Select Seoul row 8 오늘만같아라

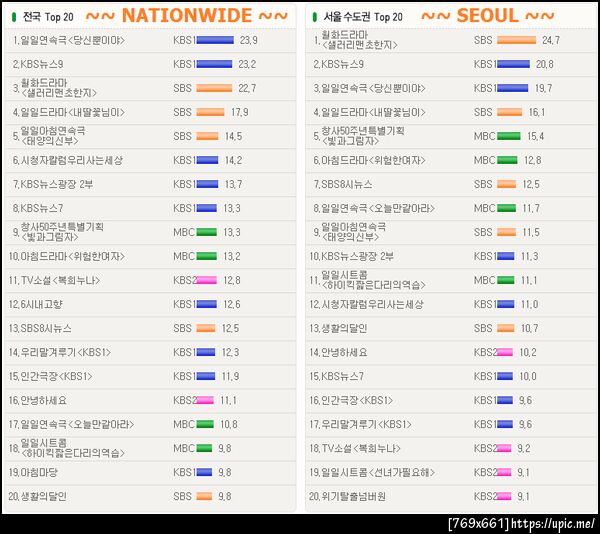(451, 208)
